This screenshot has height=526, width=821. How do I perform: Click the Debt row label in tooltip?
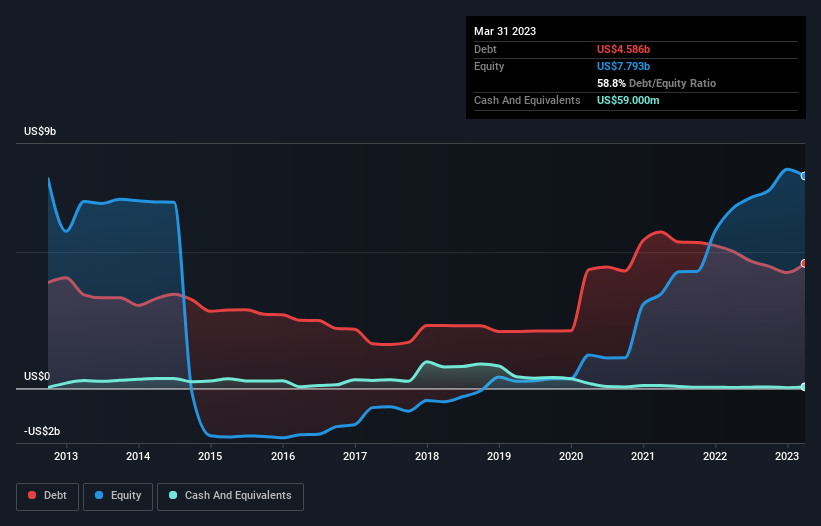[x=485, y=49]
